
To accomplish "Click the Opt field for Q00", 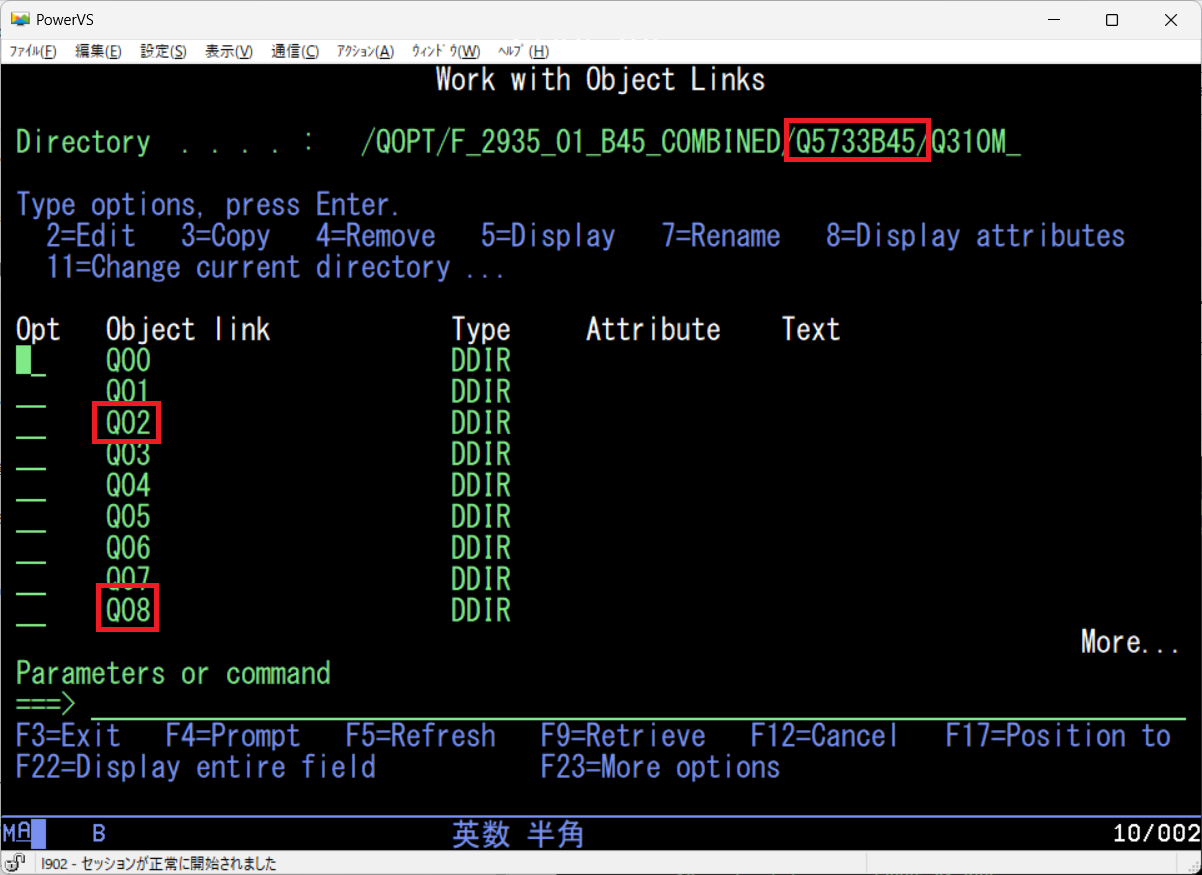I will [x=30, y=360].
